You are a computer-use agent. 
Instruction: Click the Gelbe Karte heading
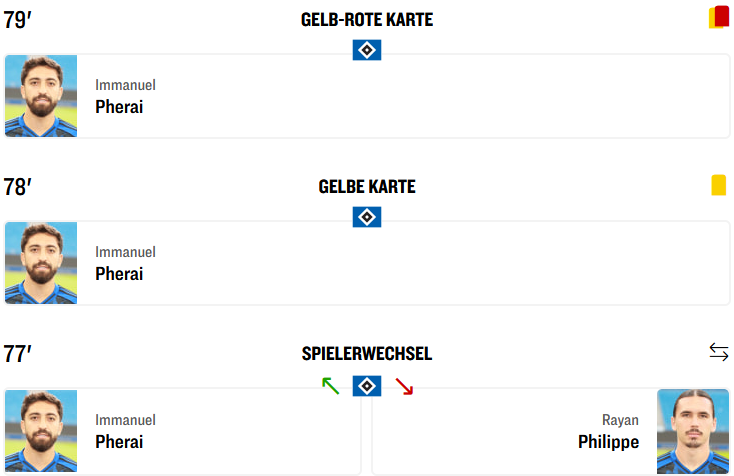click(x=367, y=187)
